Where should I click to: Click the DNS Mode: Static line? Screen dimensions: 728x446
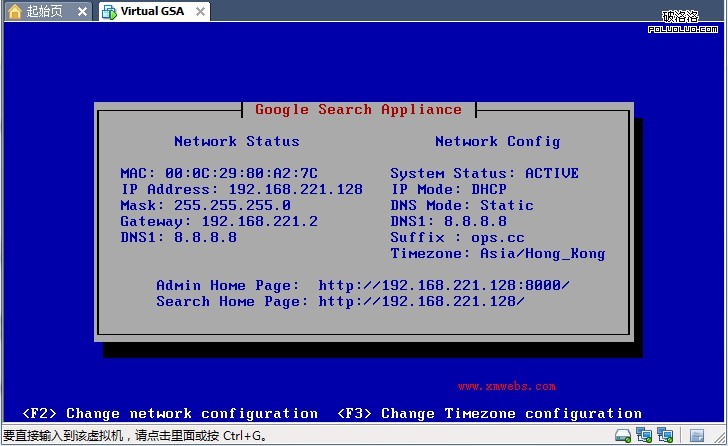pos(462,205)
